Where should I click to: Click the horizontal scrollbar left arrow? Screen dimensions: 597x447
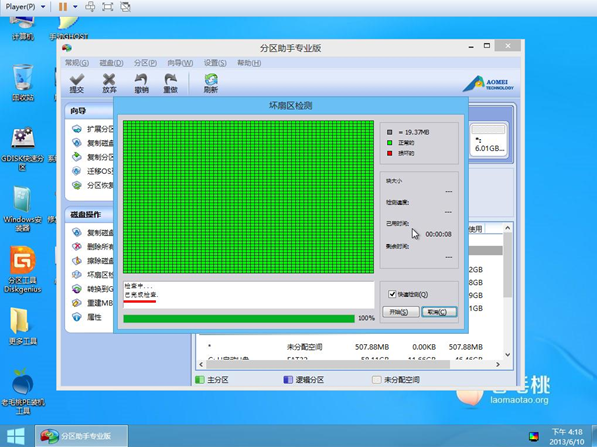click(201, 364)
